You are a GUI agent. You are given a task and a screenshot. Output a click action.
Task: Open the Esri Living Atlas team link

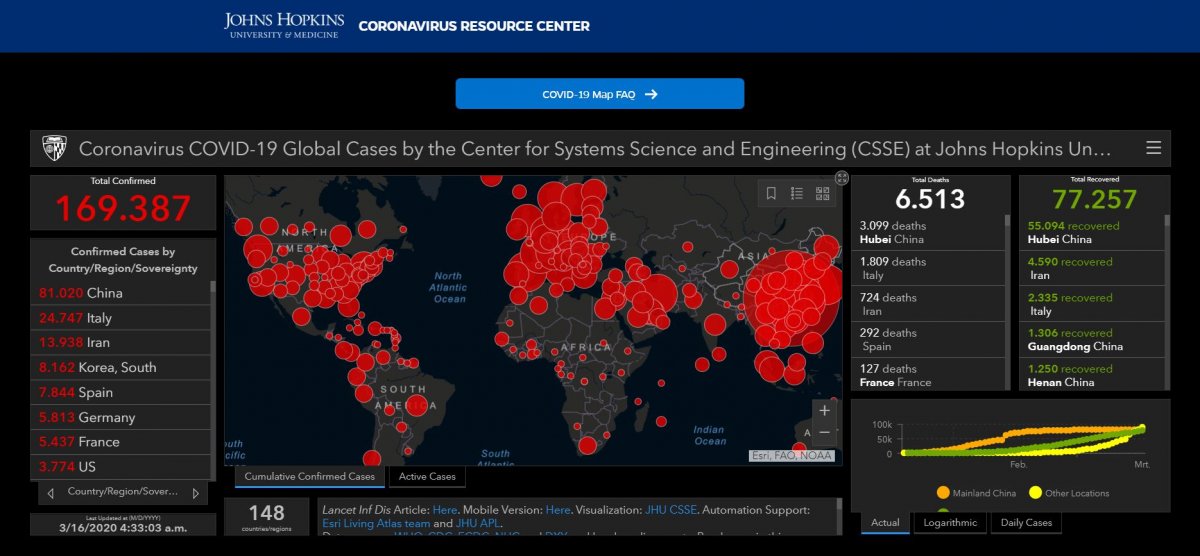tap(376, 523)
